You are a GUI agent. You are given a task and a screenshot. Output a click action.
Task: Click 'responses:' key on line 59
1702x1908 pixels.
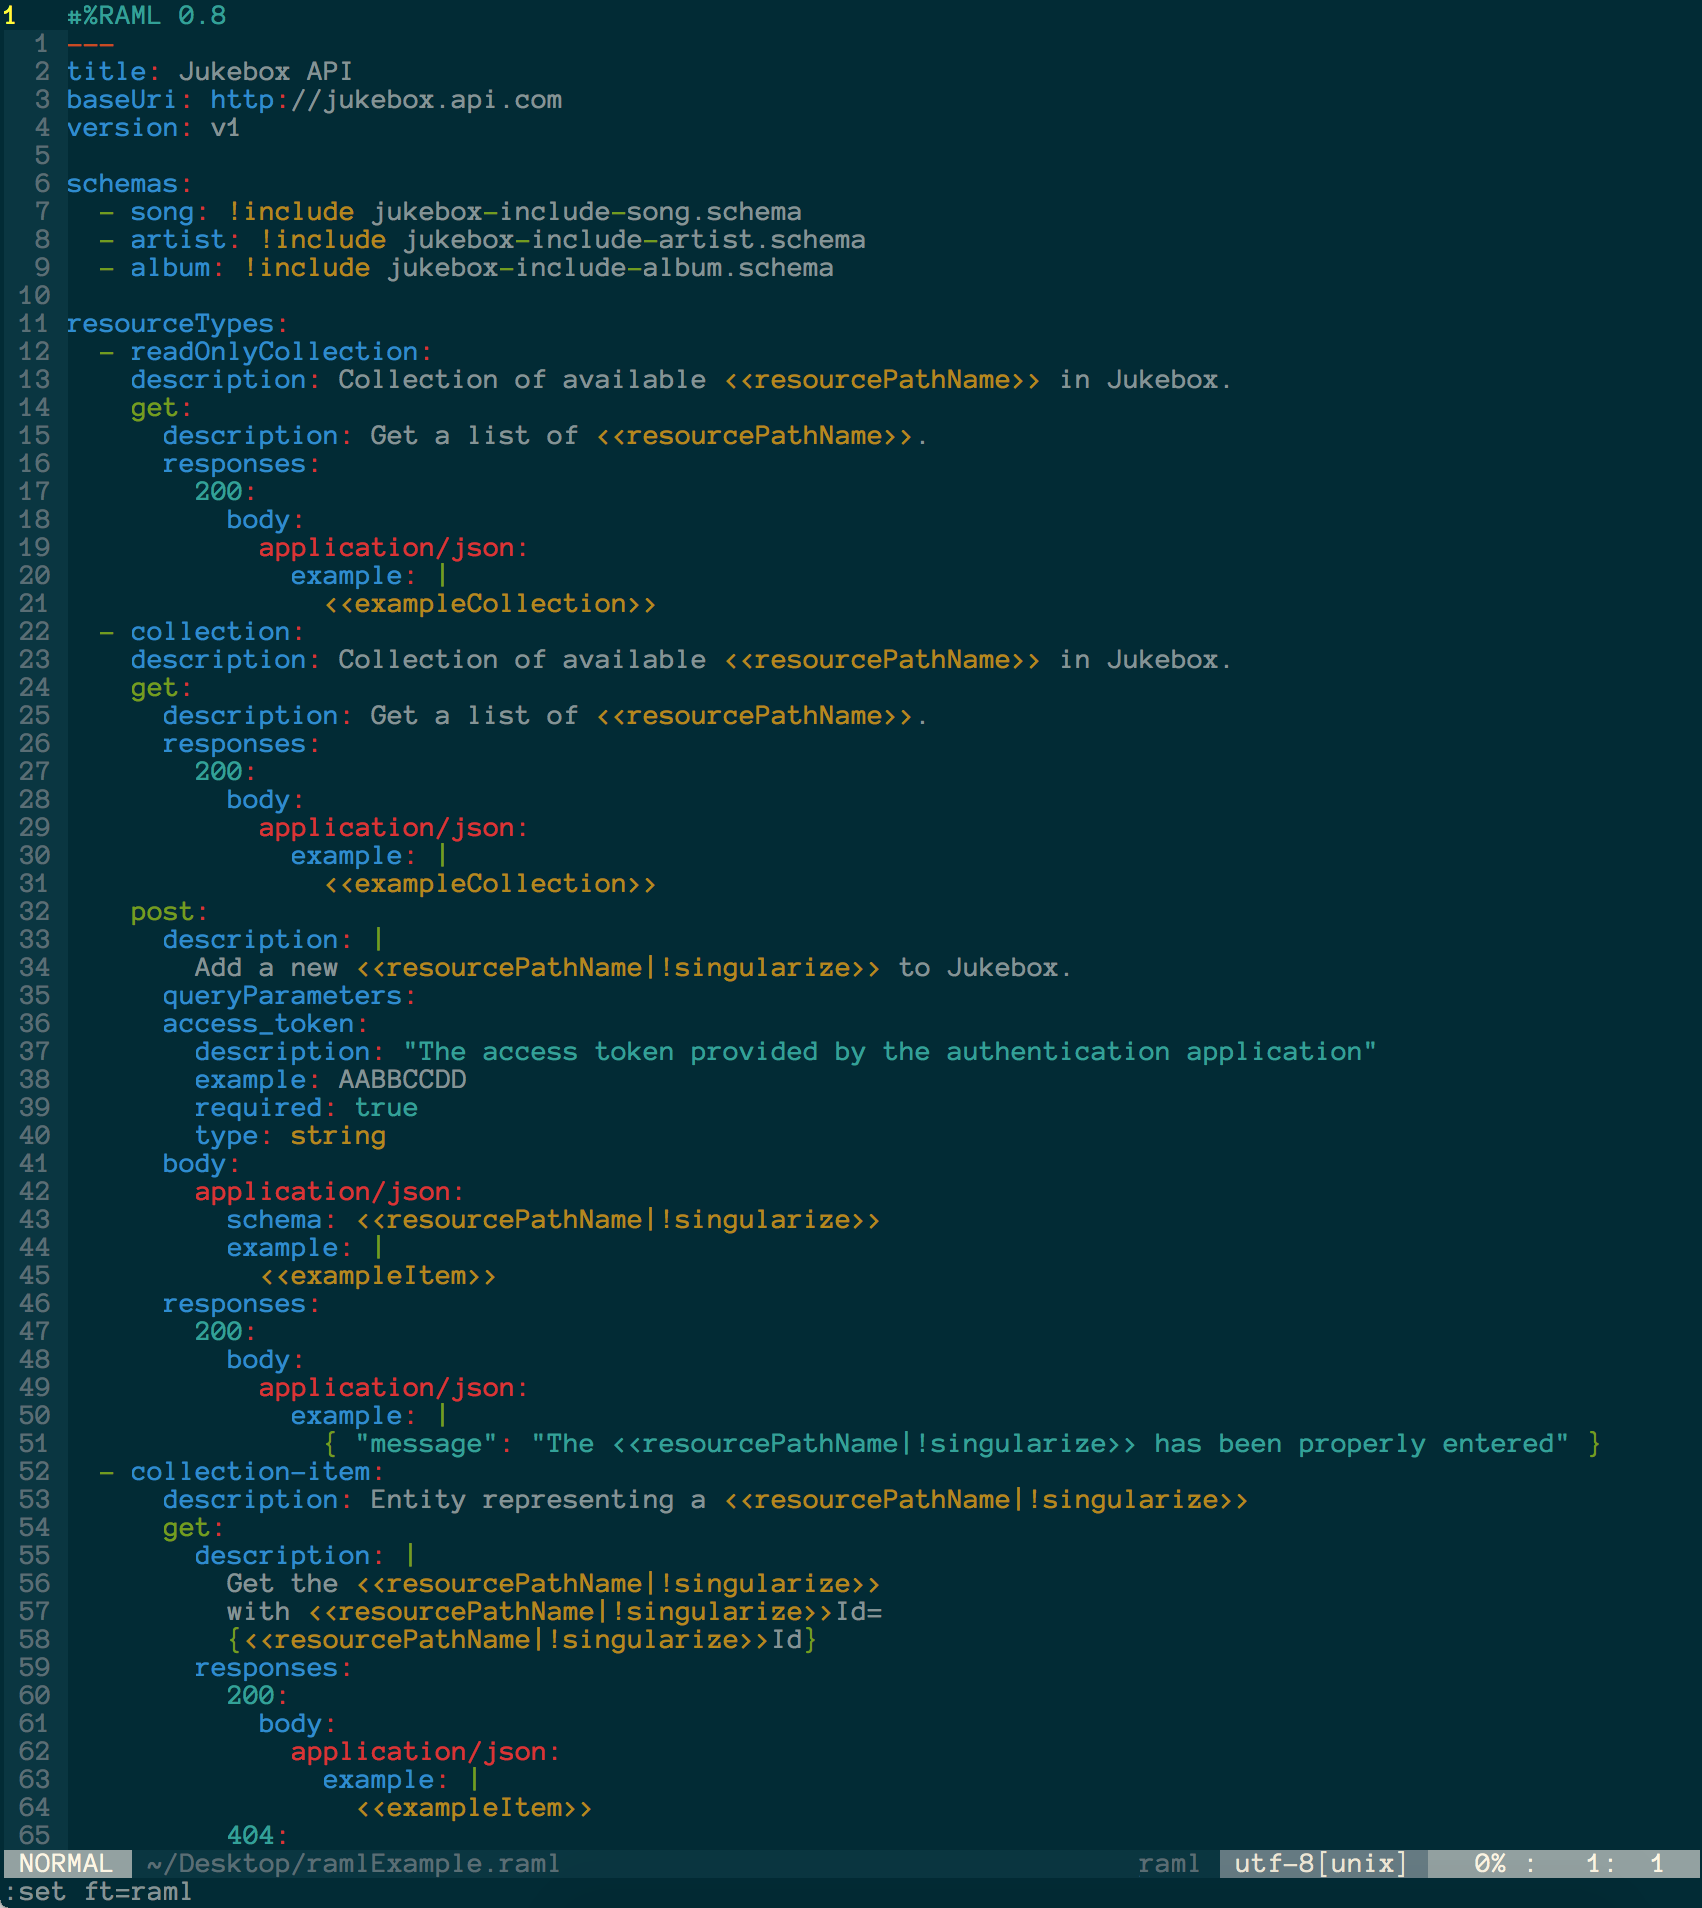tap(273, 1667)
